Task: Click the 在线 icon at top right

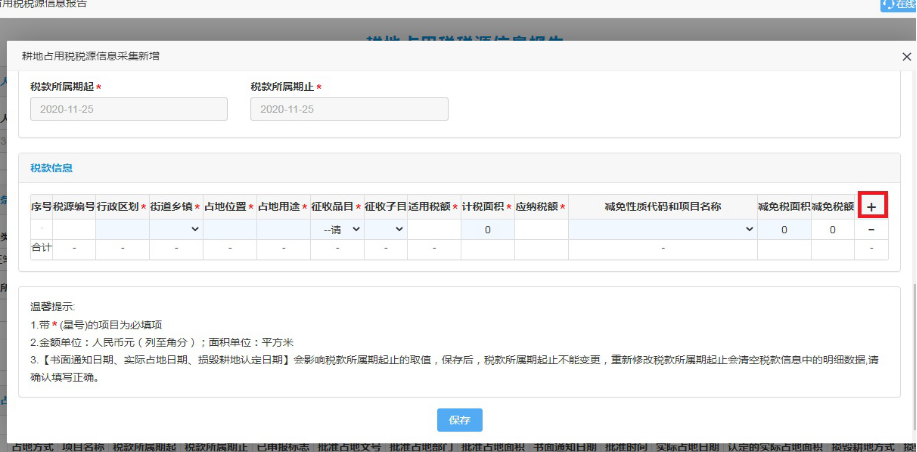Action: 898,5
